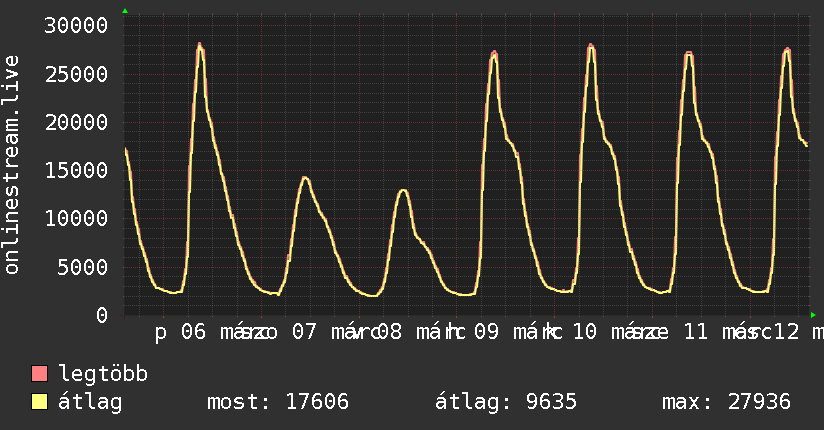Click the max: 27936 statistic
Image resolution: width=824 pixels, height=430 pixels.
pos(726,402)
